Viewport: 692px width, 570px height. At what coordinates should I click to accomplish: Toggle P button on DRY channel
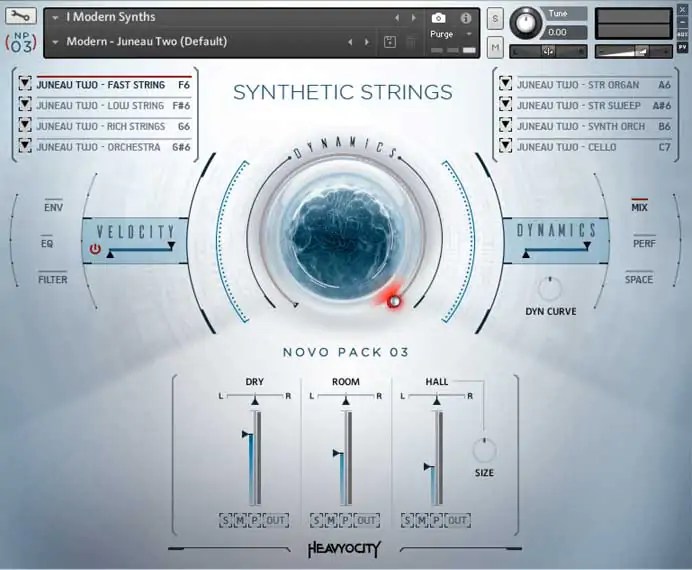pos(255,521)
